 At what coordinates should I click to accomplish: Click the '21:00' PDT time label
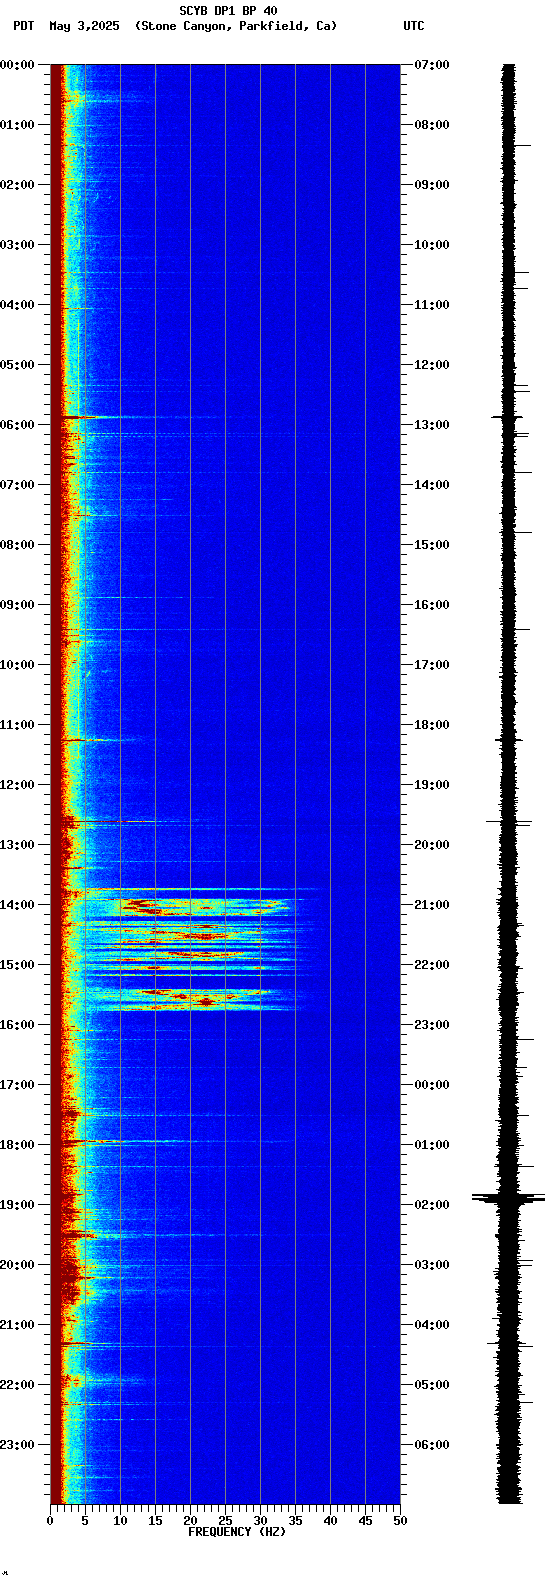16,1325
